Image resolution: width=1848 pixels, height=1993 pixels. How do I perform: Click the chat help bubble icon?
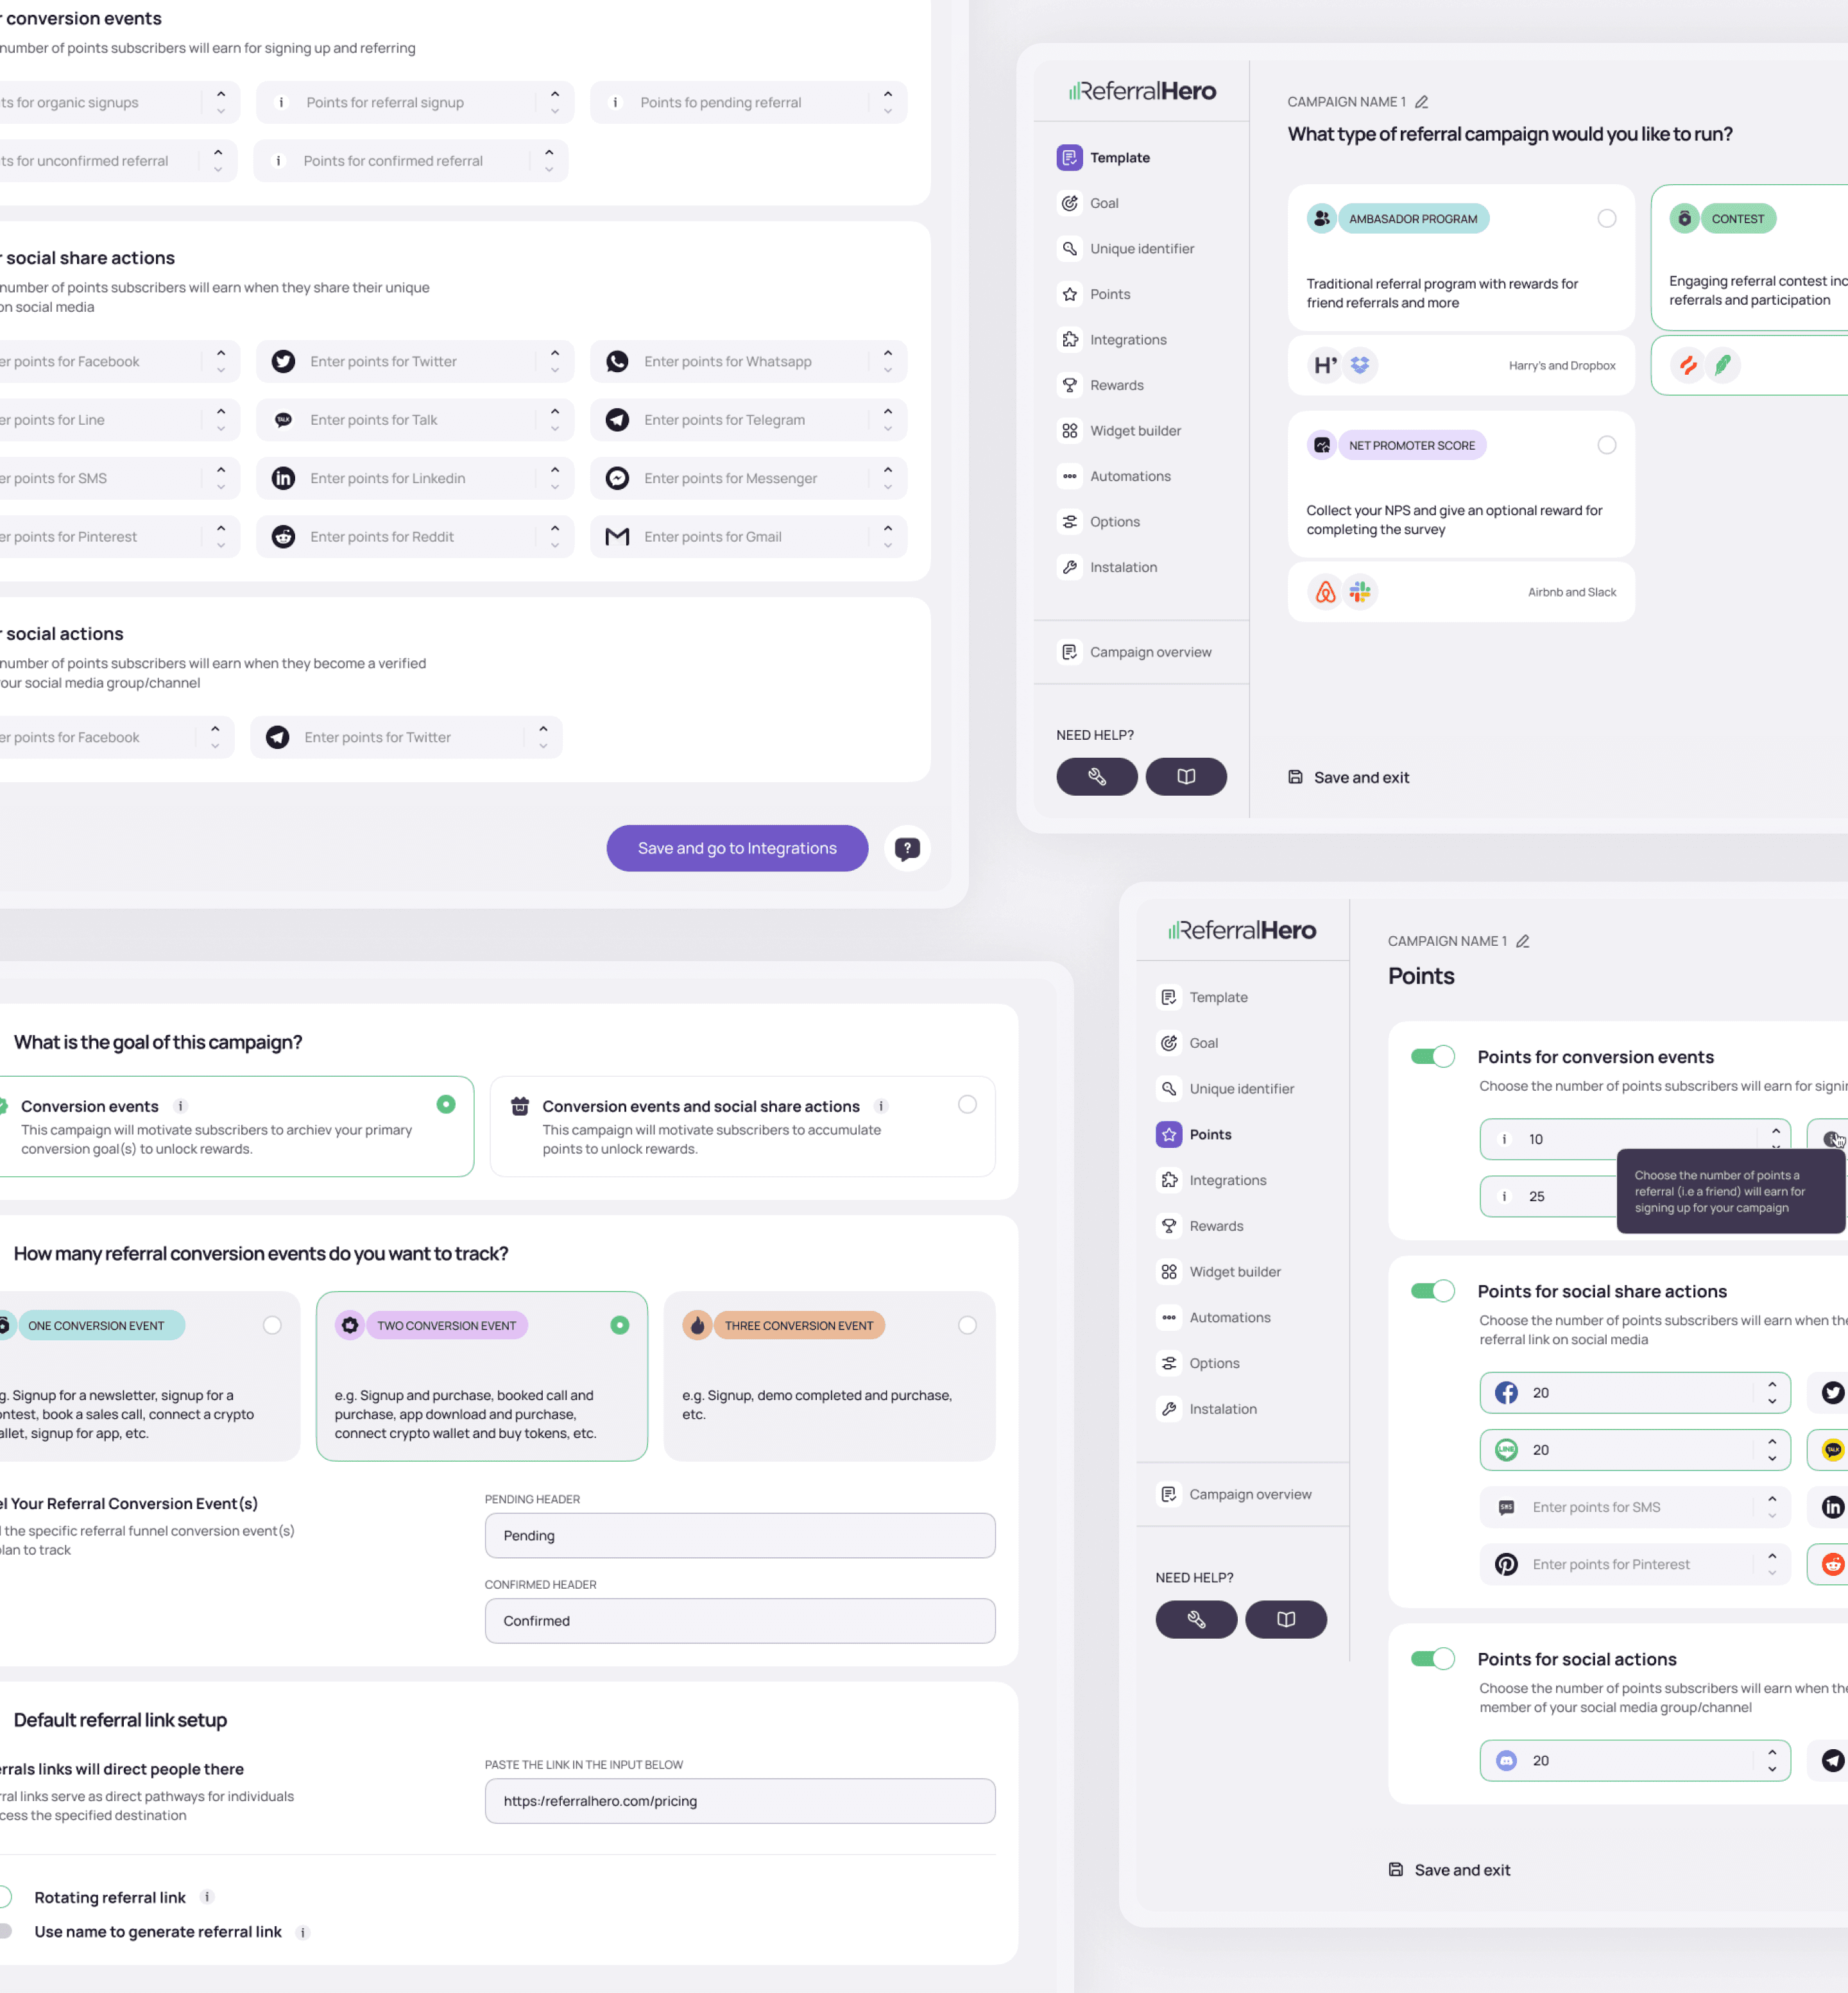pos(906,848)
